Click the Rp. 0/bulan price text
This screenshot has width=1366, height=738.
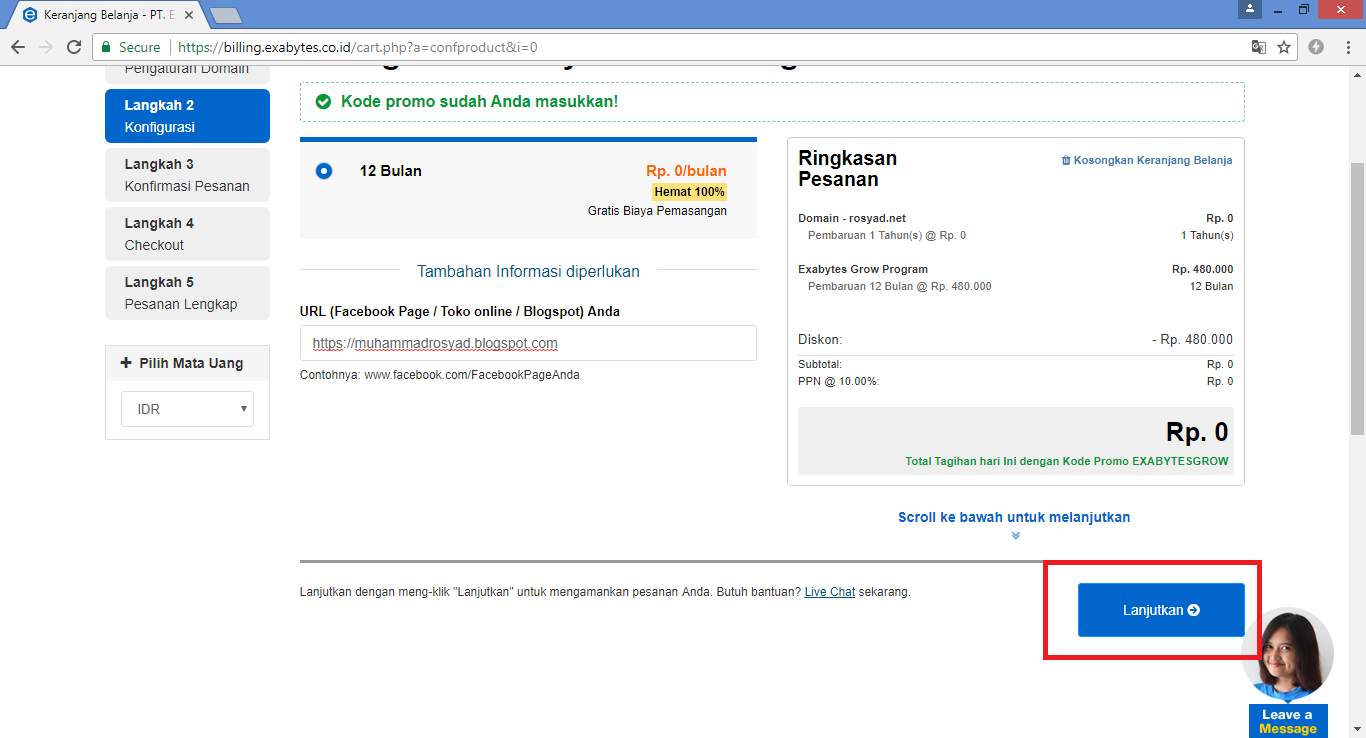(x=686, y=171)
